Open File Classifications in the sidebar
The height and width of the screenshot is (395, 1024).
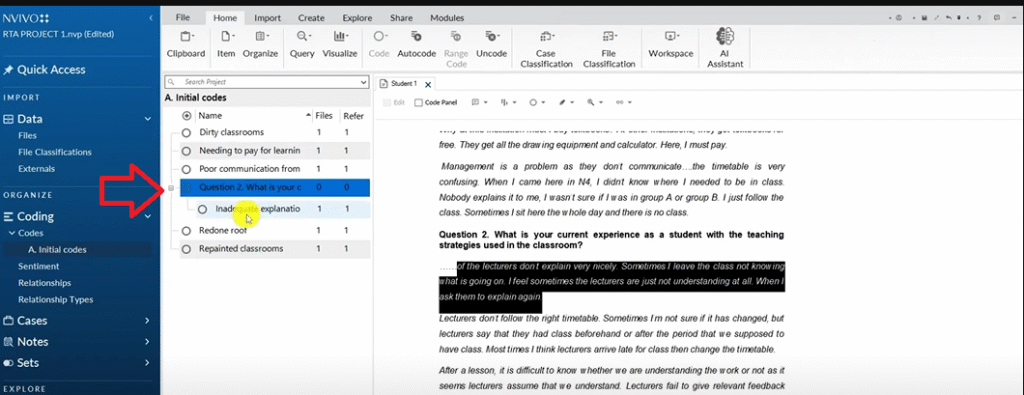coord(55,152)
